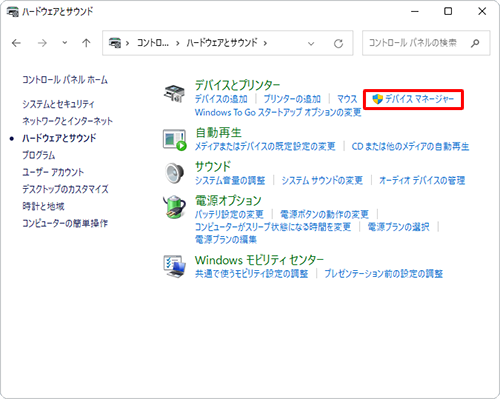500x399 pixels.
Task: Open プログラム in sidebar
Action: 38,155
